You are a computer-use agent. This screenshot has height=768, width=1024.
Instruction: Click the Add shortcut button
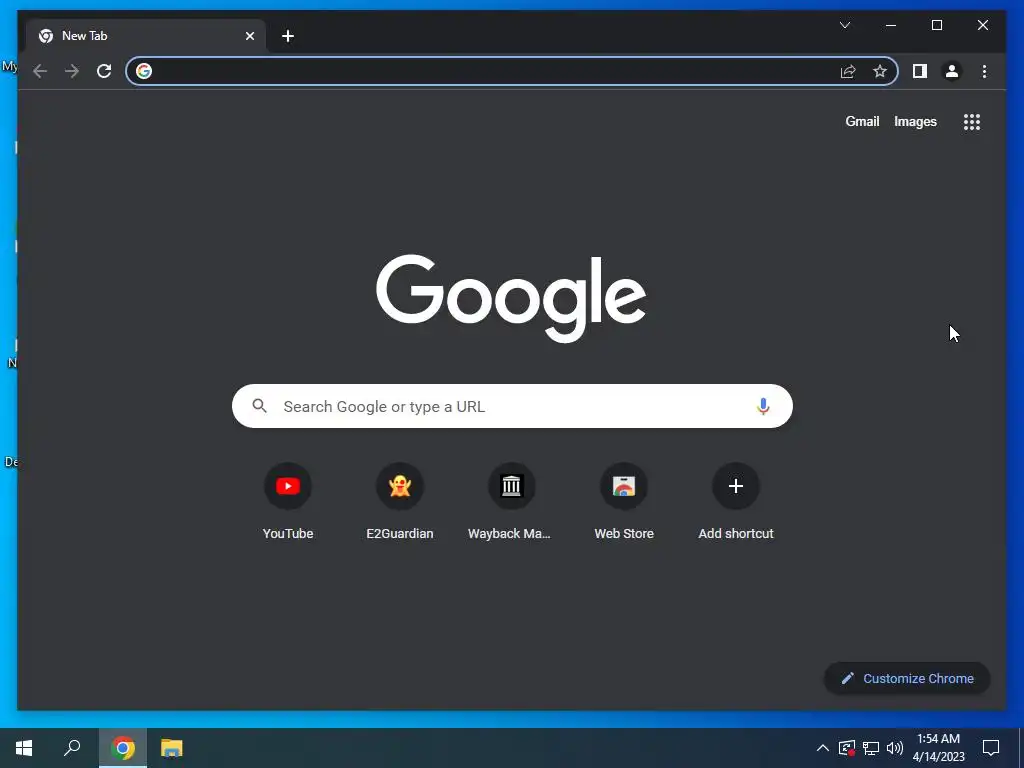pos(736,502)
